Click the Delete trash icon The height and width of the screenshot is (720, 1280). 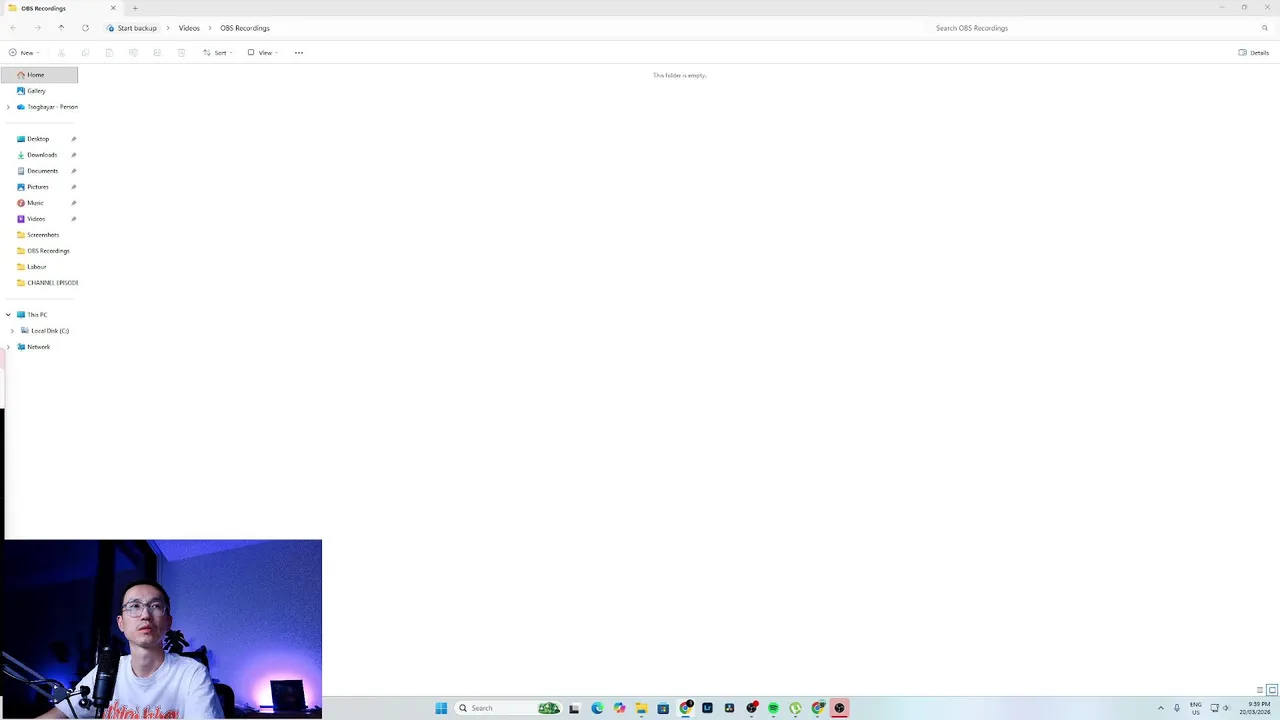(x=181, y=53)
